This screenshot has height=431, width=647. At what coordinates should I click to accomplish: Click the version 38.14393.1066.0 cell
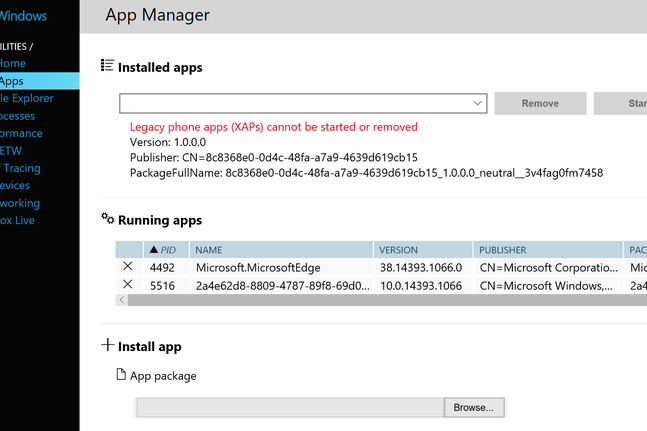pos(421,268)
